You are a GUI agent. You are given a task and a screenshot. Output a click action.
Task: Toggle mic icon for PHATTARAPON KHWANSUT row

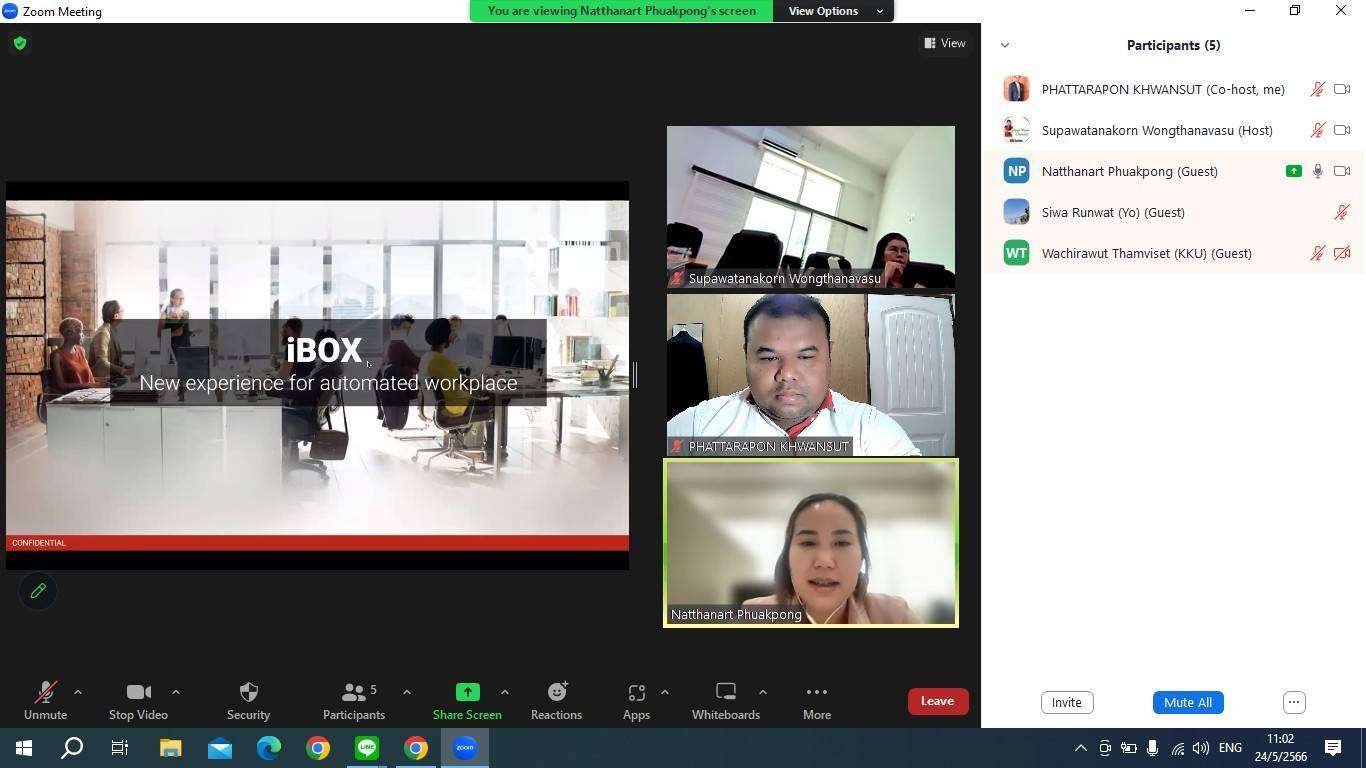click(1318, 89)
